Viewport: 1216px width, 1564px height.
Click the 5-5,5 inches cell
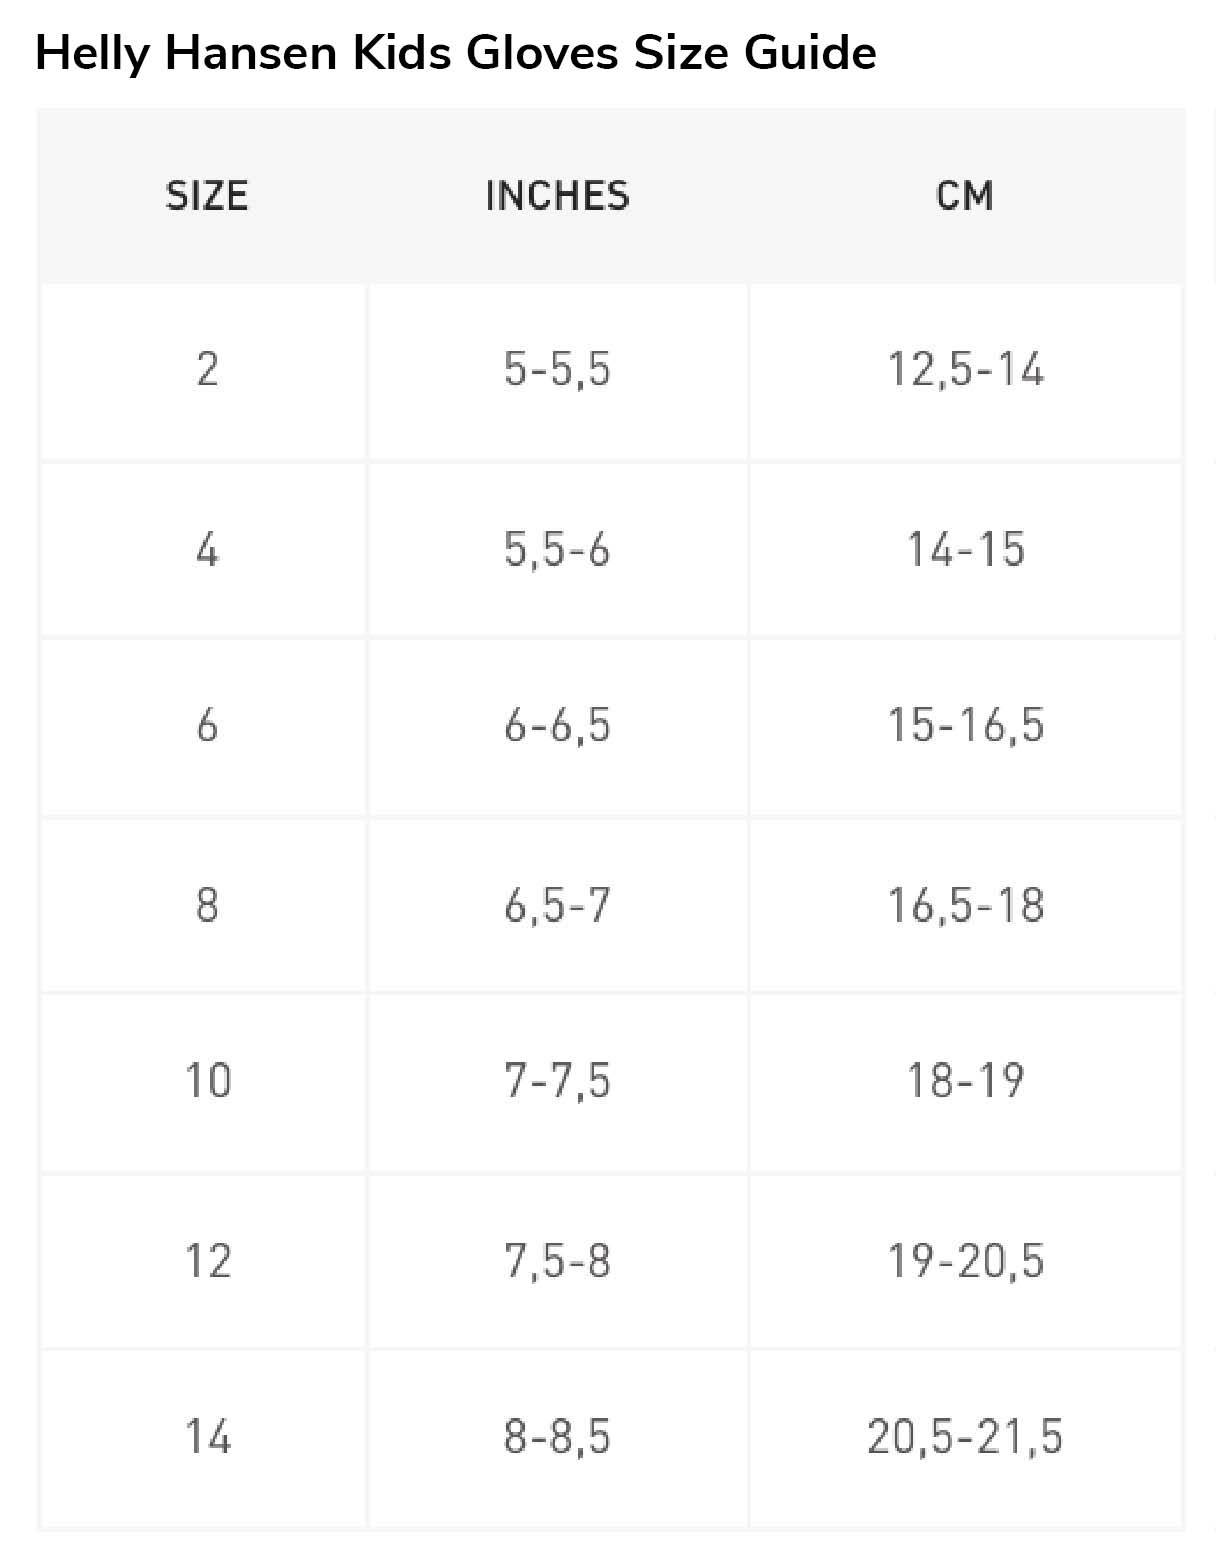pyautogui.click(x=558, y=371)
